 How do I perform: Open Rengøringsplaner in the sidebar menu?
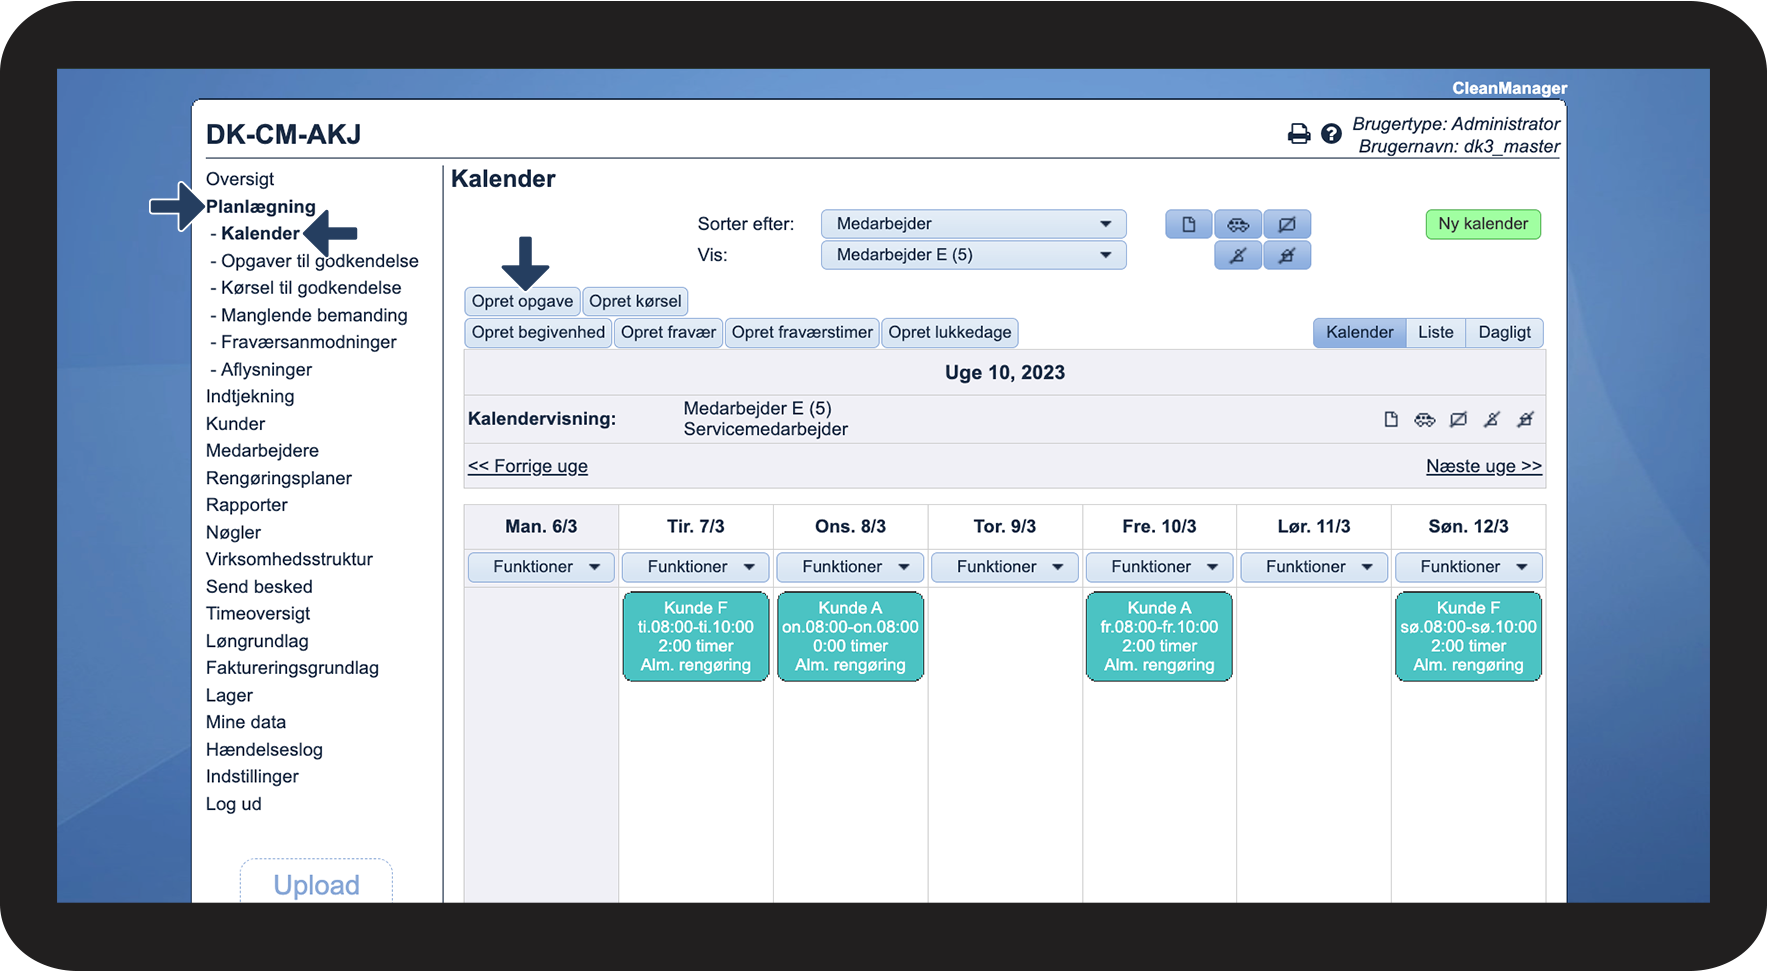279,478
